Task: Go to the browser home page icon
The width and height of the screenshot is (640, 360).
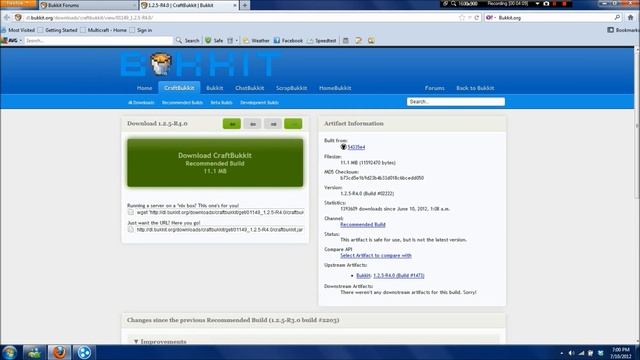Action: [631, 18]
